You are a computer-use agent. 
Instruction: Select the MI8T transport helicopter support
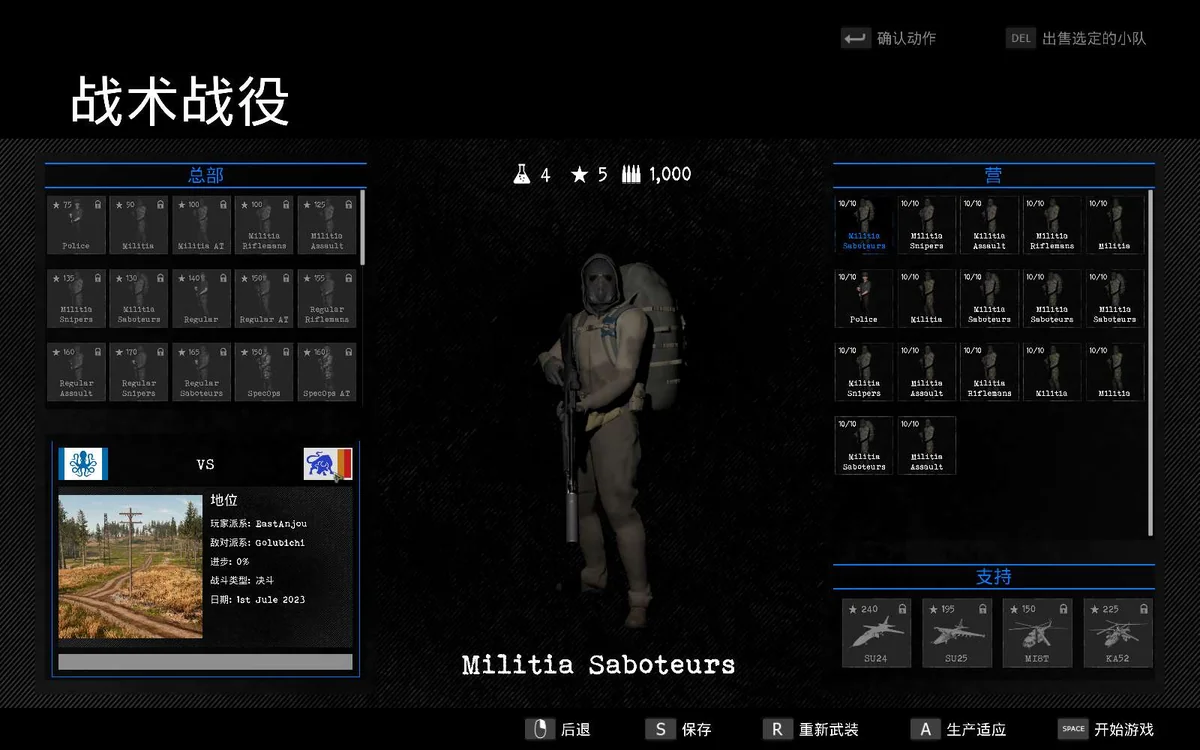point(1037,633)
